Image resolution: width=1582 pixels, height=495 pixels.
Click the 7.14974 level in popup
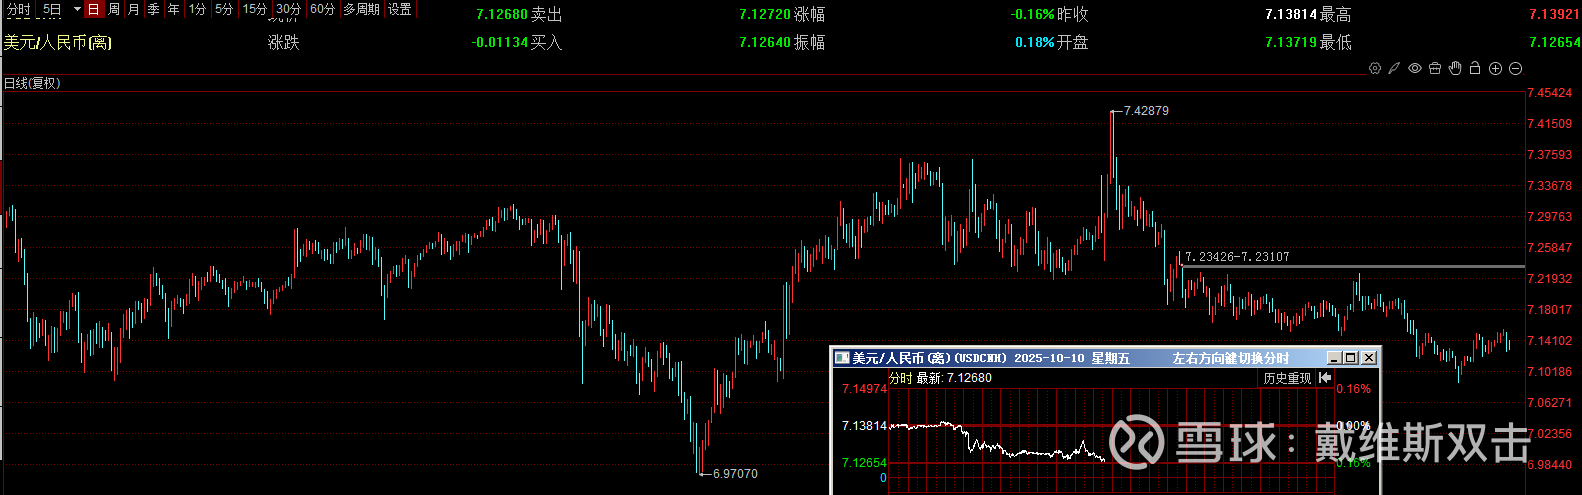pos(864,389)
